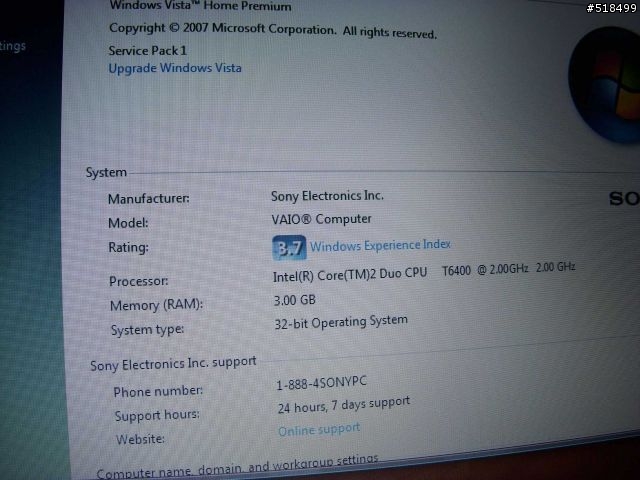Open the Online support website link
The width and height of the screenshot is (640, 480).
pyautogui.click(x=319, y=429)
